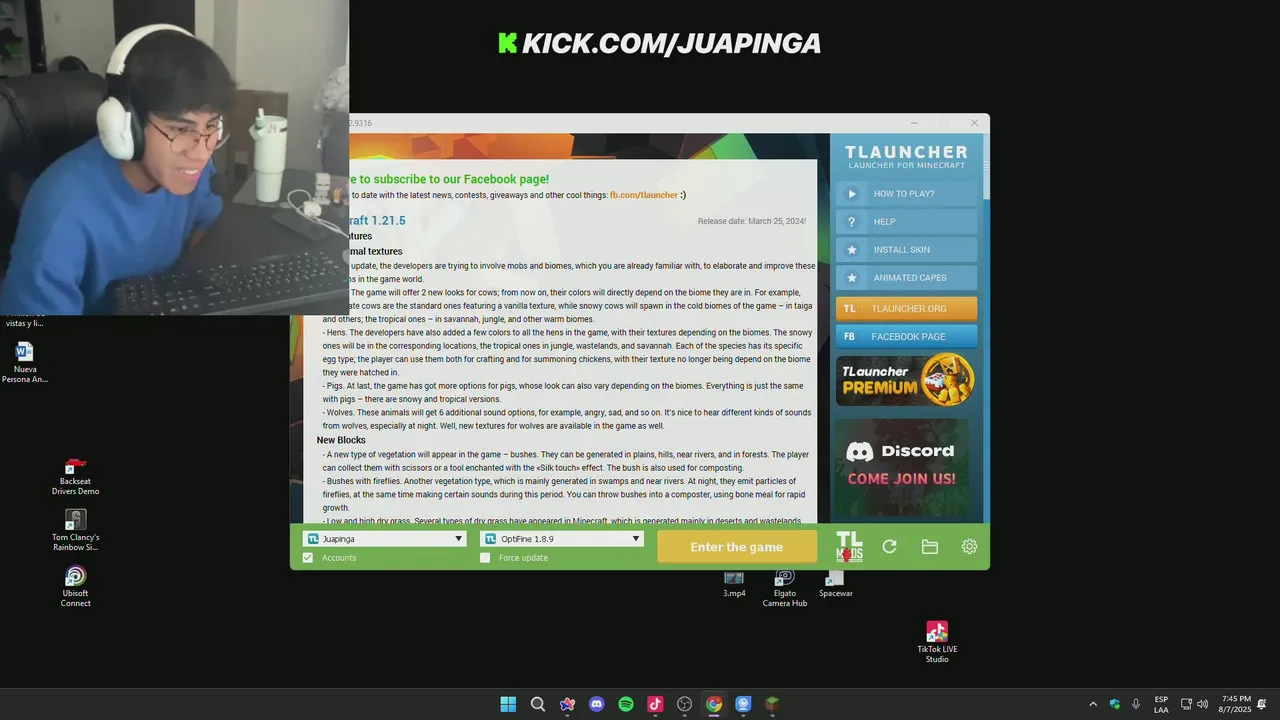Open taskbar Search
The image size is (1280, 720).
click(x=538, y=704)
